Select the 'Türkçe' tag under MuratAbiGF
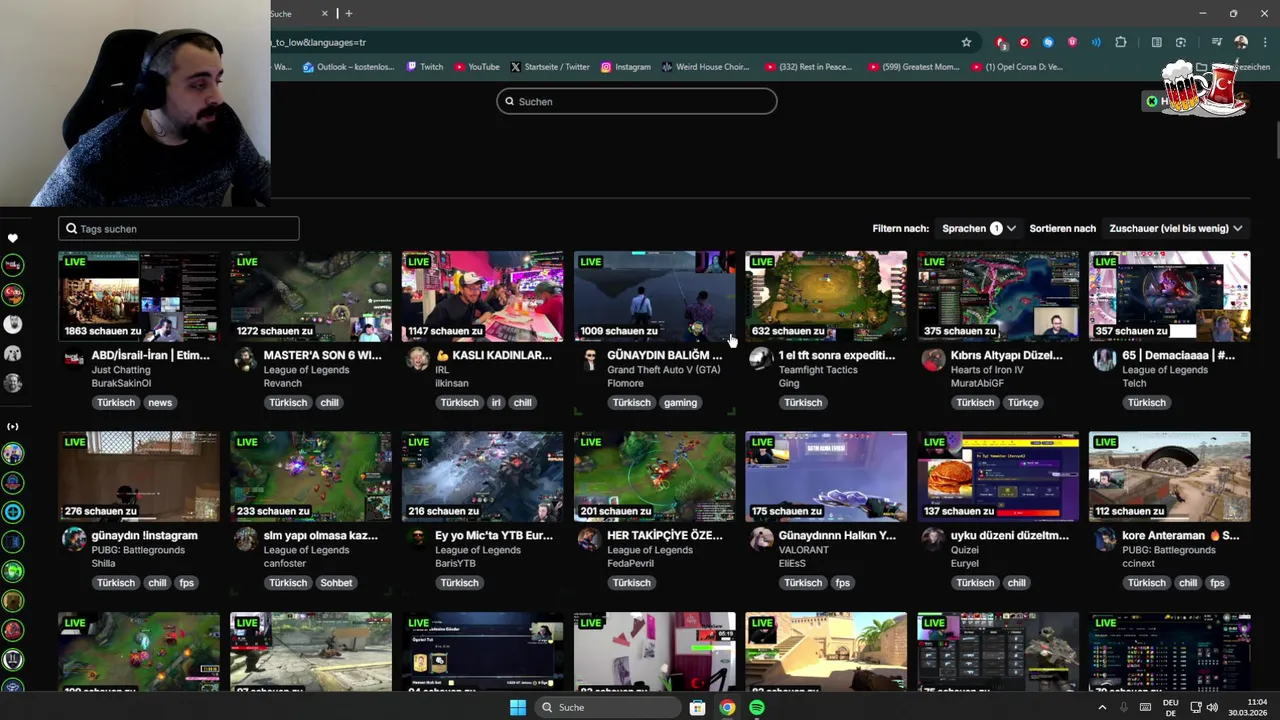 1023,403
